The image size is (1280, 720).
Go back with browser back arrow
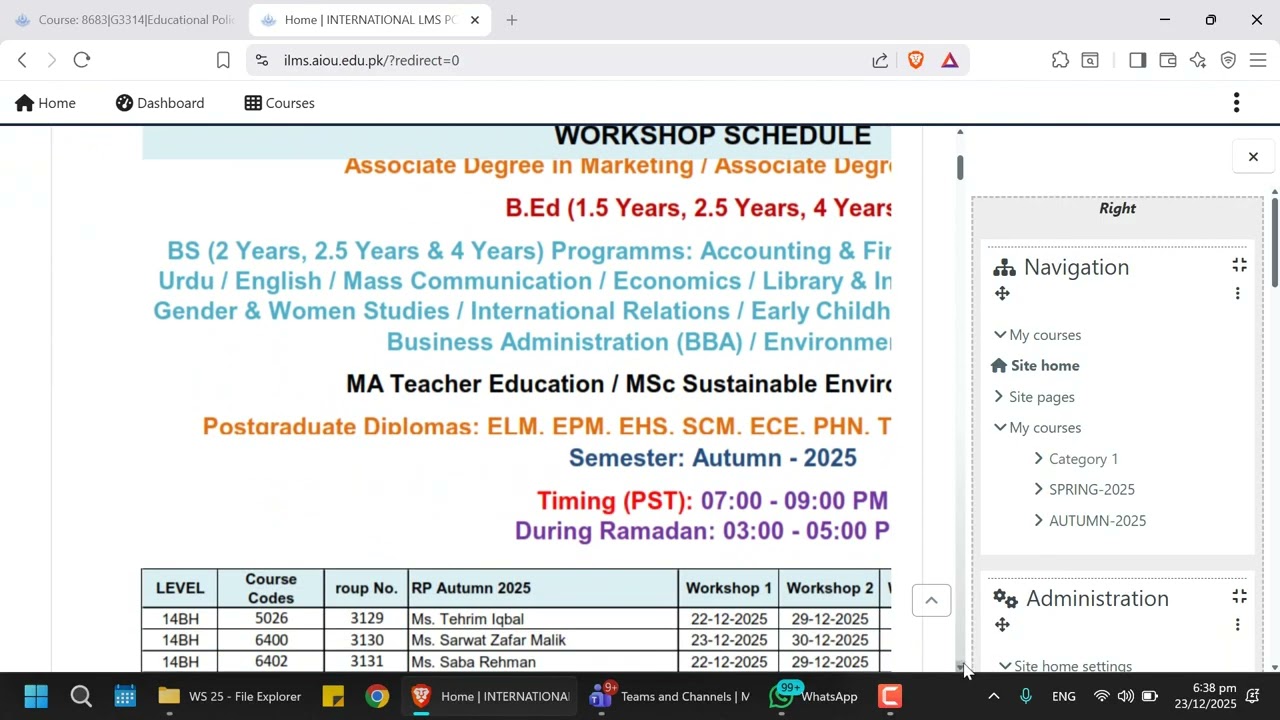click(22, 60)
